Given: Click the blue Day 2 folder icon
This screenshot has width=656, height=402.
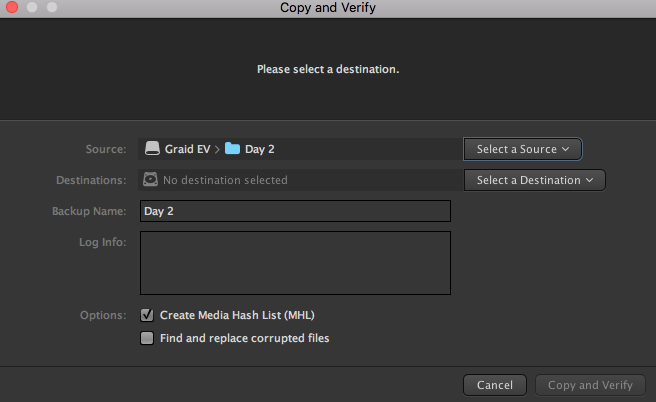Looking at the screenshot, I should [232, 149].
